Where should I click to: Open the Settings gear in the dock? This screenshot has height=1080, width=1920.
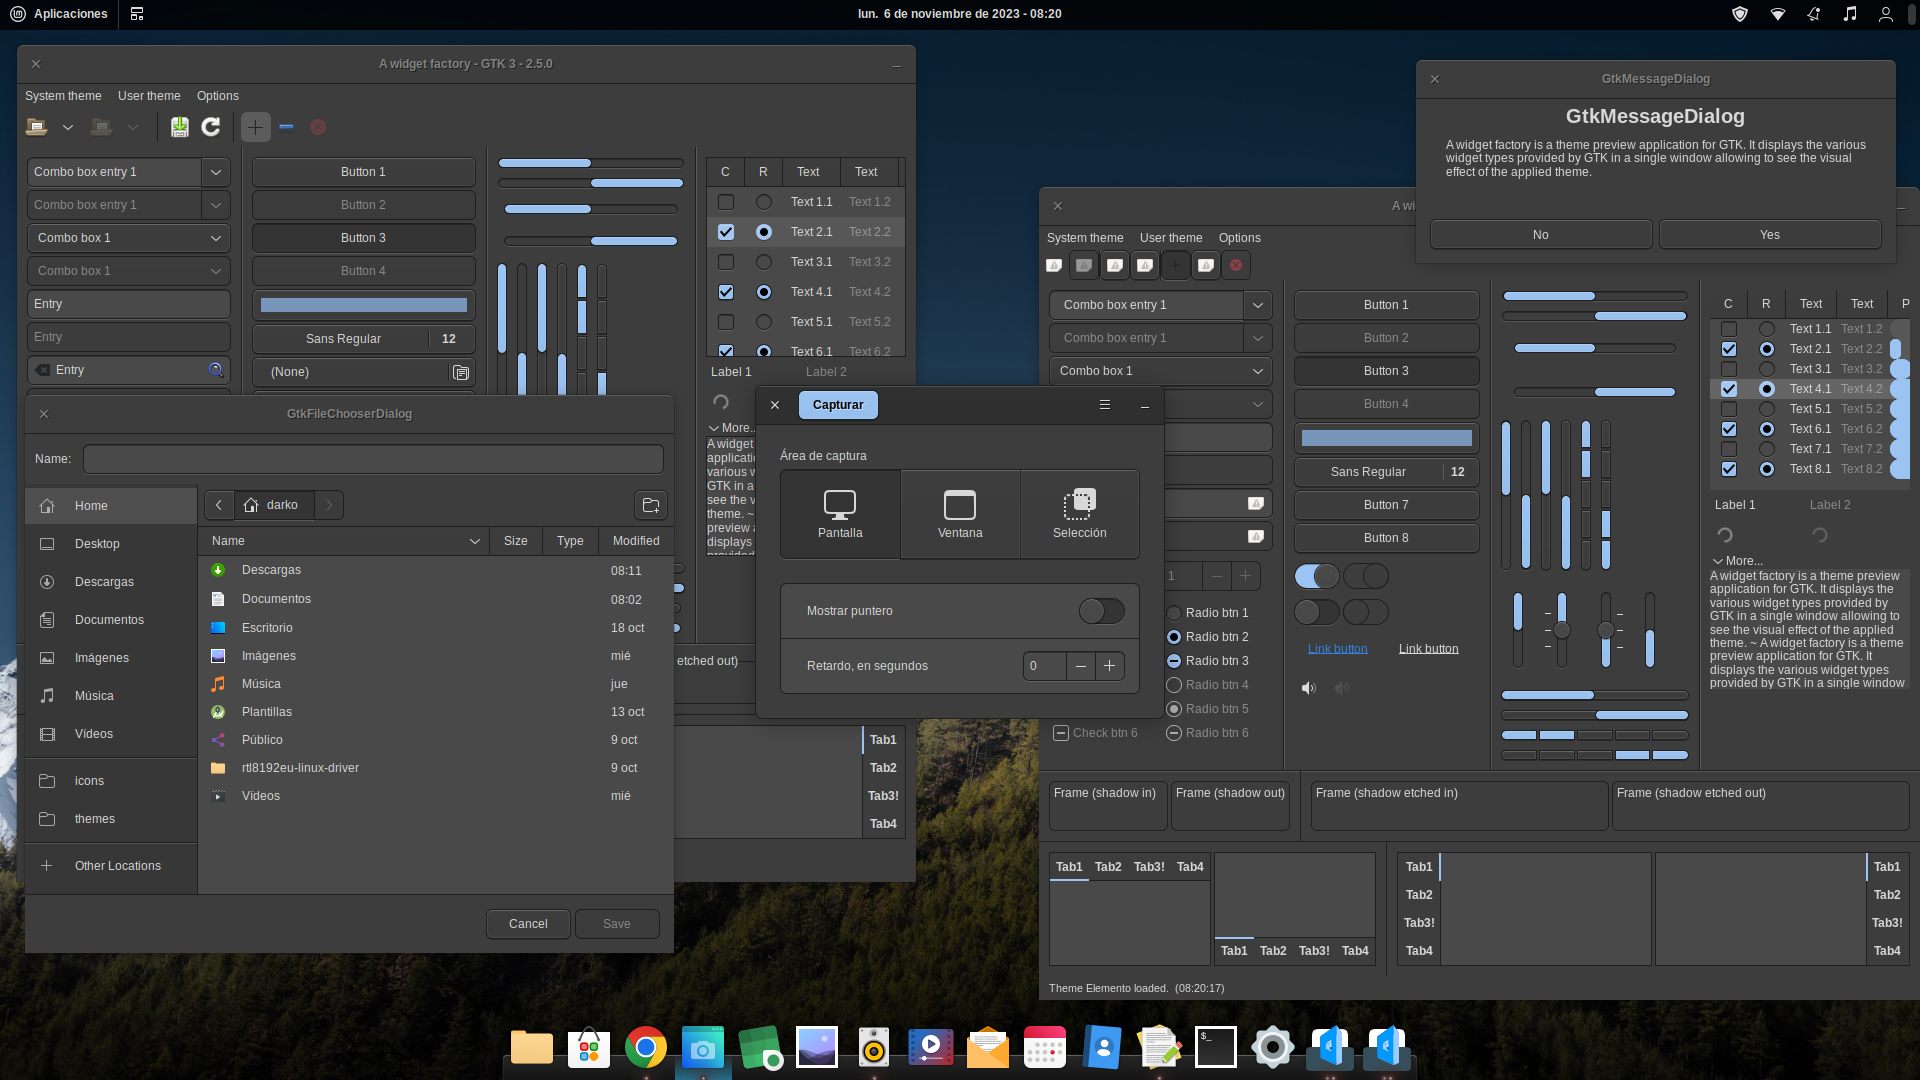[x=1273, y=1047]
